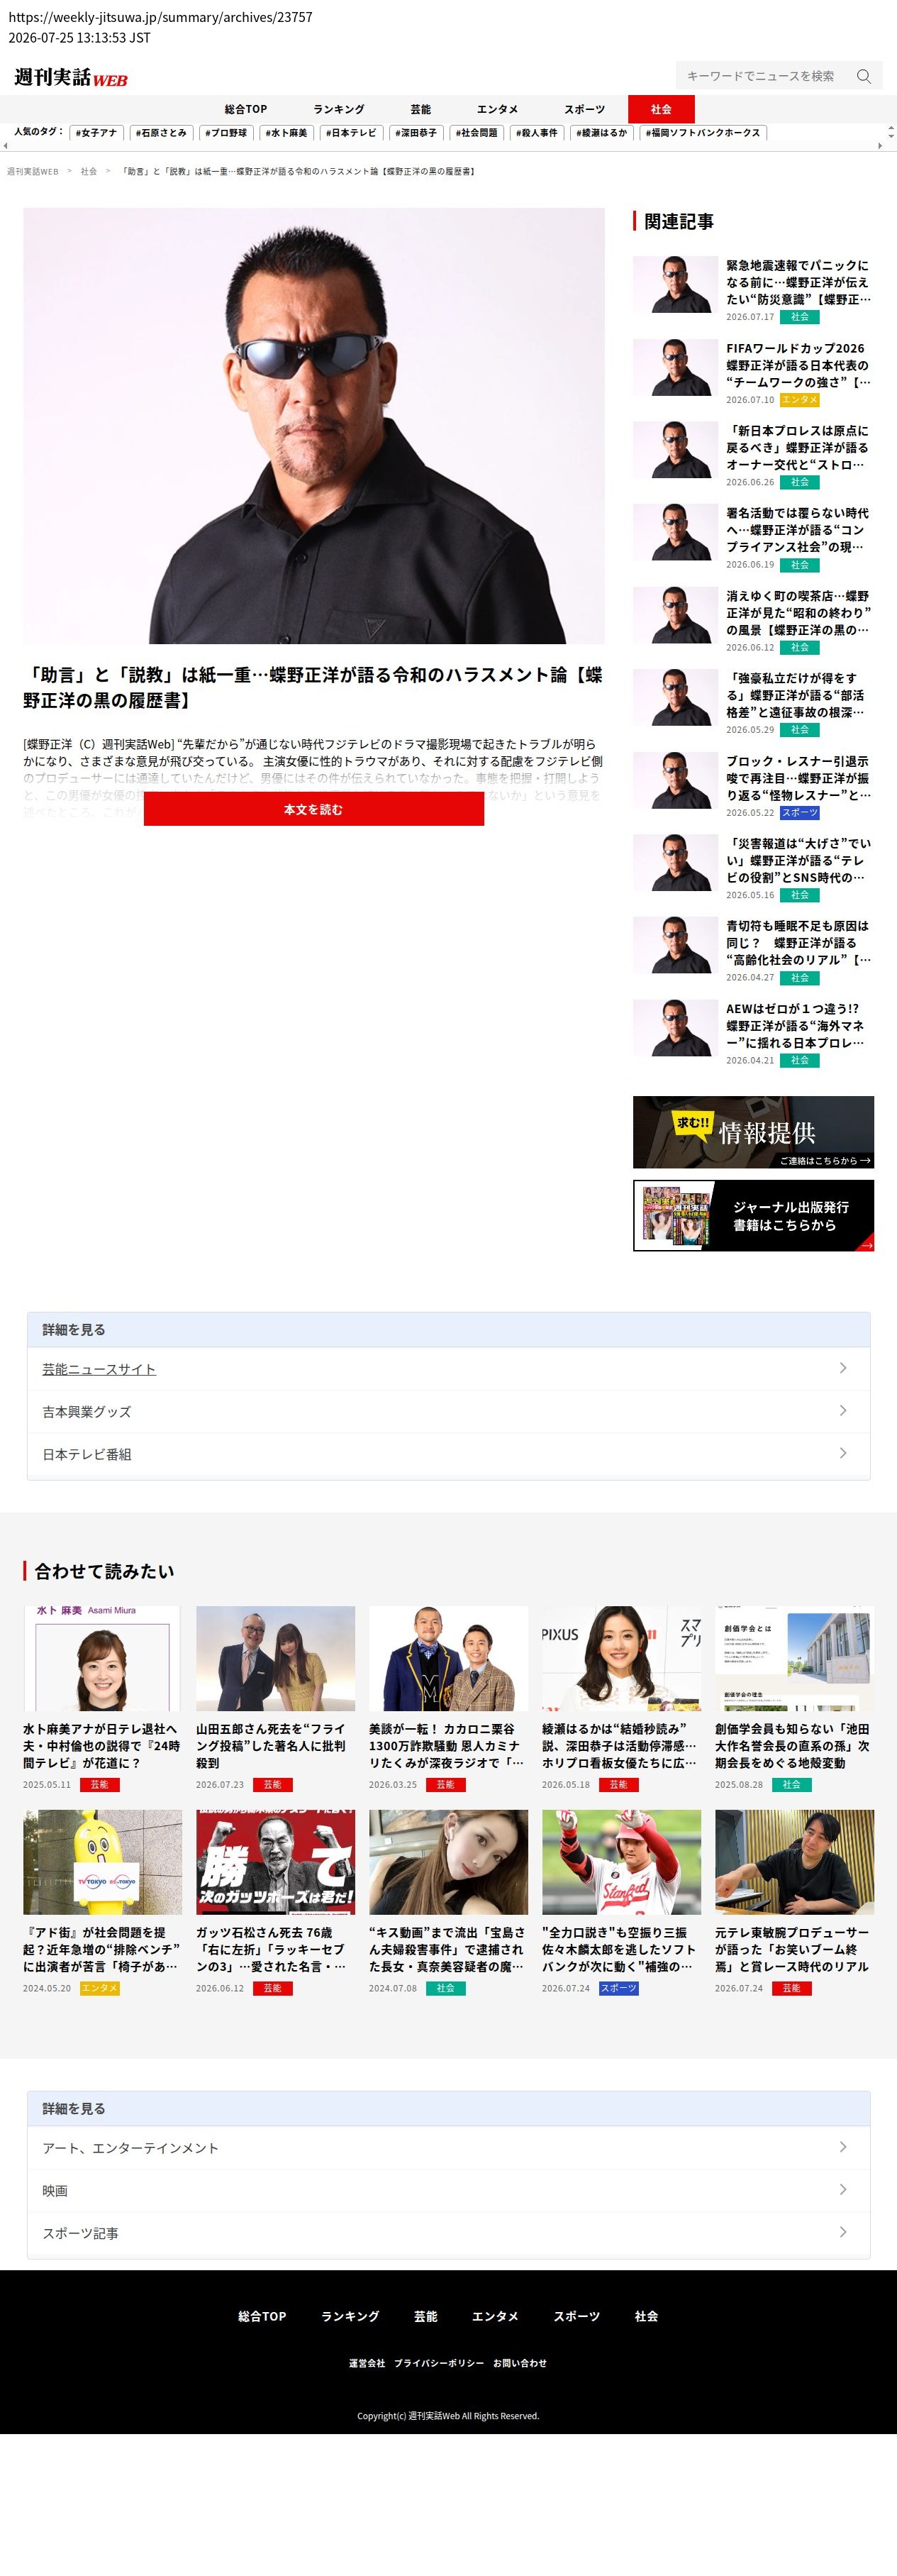The height and width of the screenshot is (2576, 897).
Task: Click footer エンタメ link
Action: point(495,2317)
